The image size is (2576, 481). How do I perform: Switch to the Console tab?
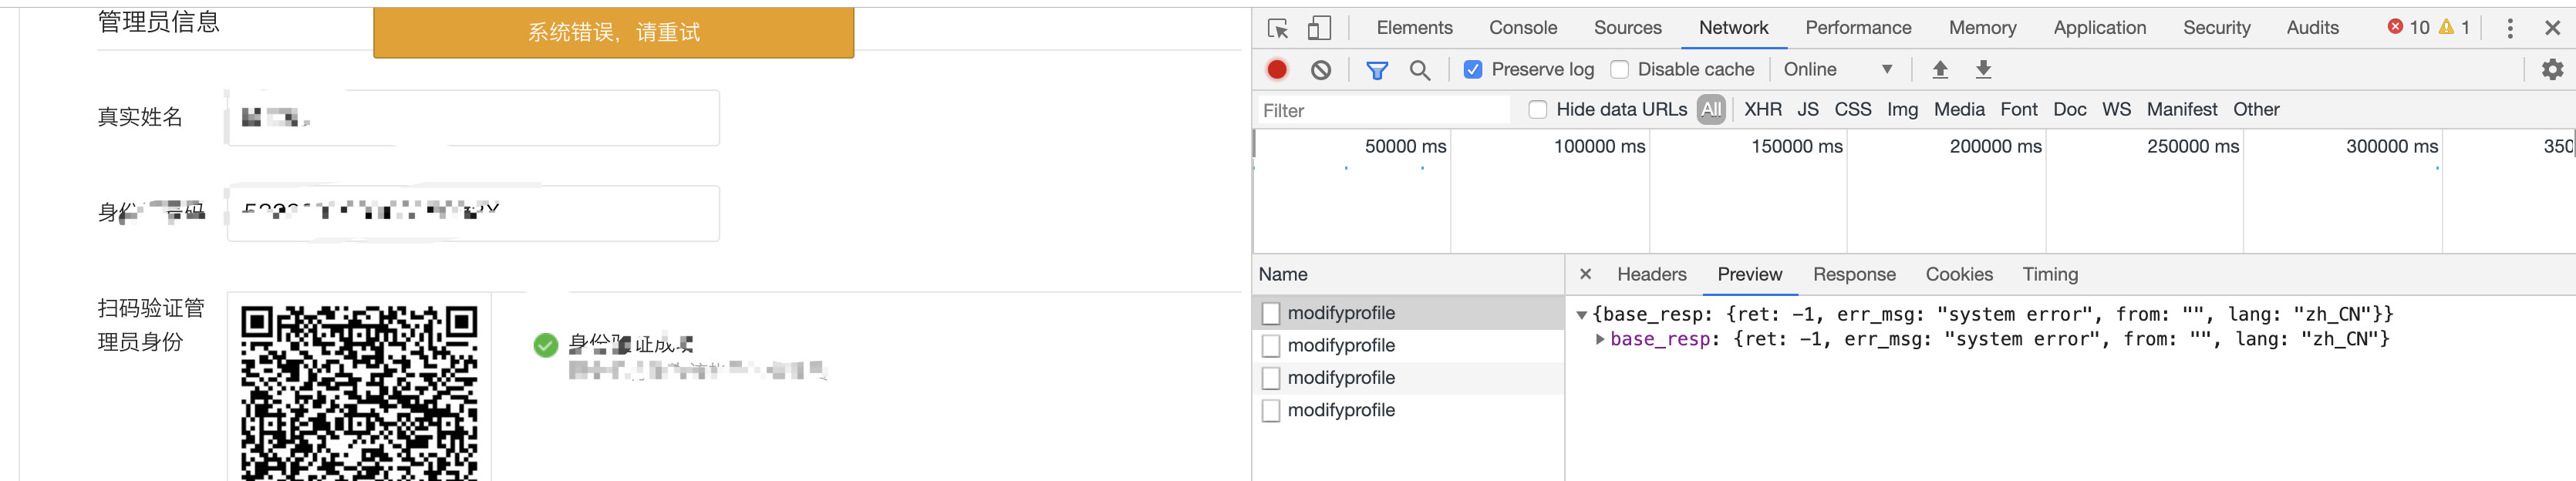point(1523,28)
